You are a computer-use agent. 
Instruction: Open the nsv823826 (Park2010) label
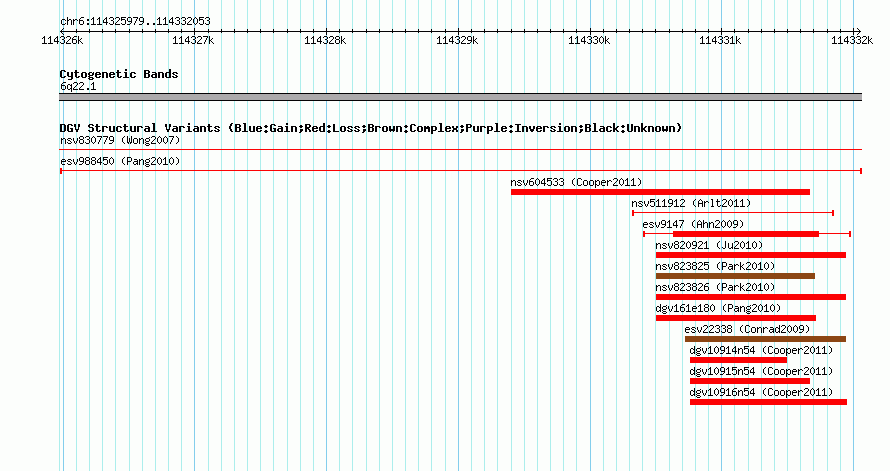(715, 287)
